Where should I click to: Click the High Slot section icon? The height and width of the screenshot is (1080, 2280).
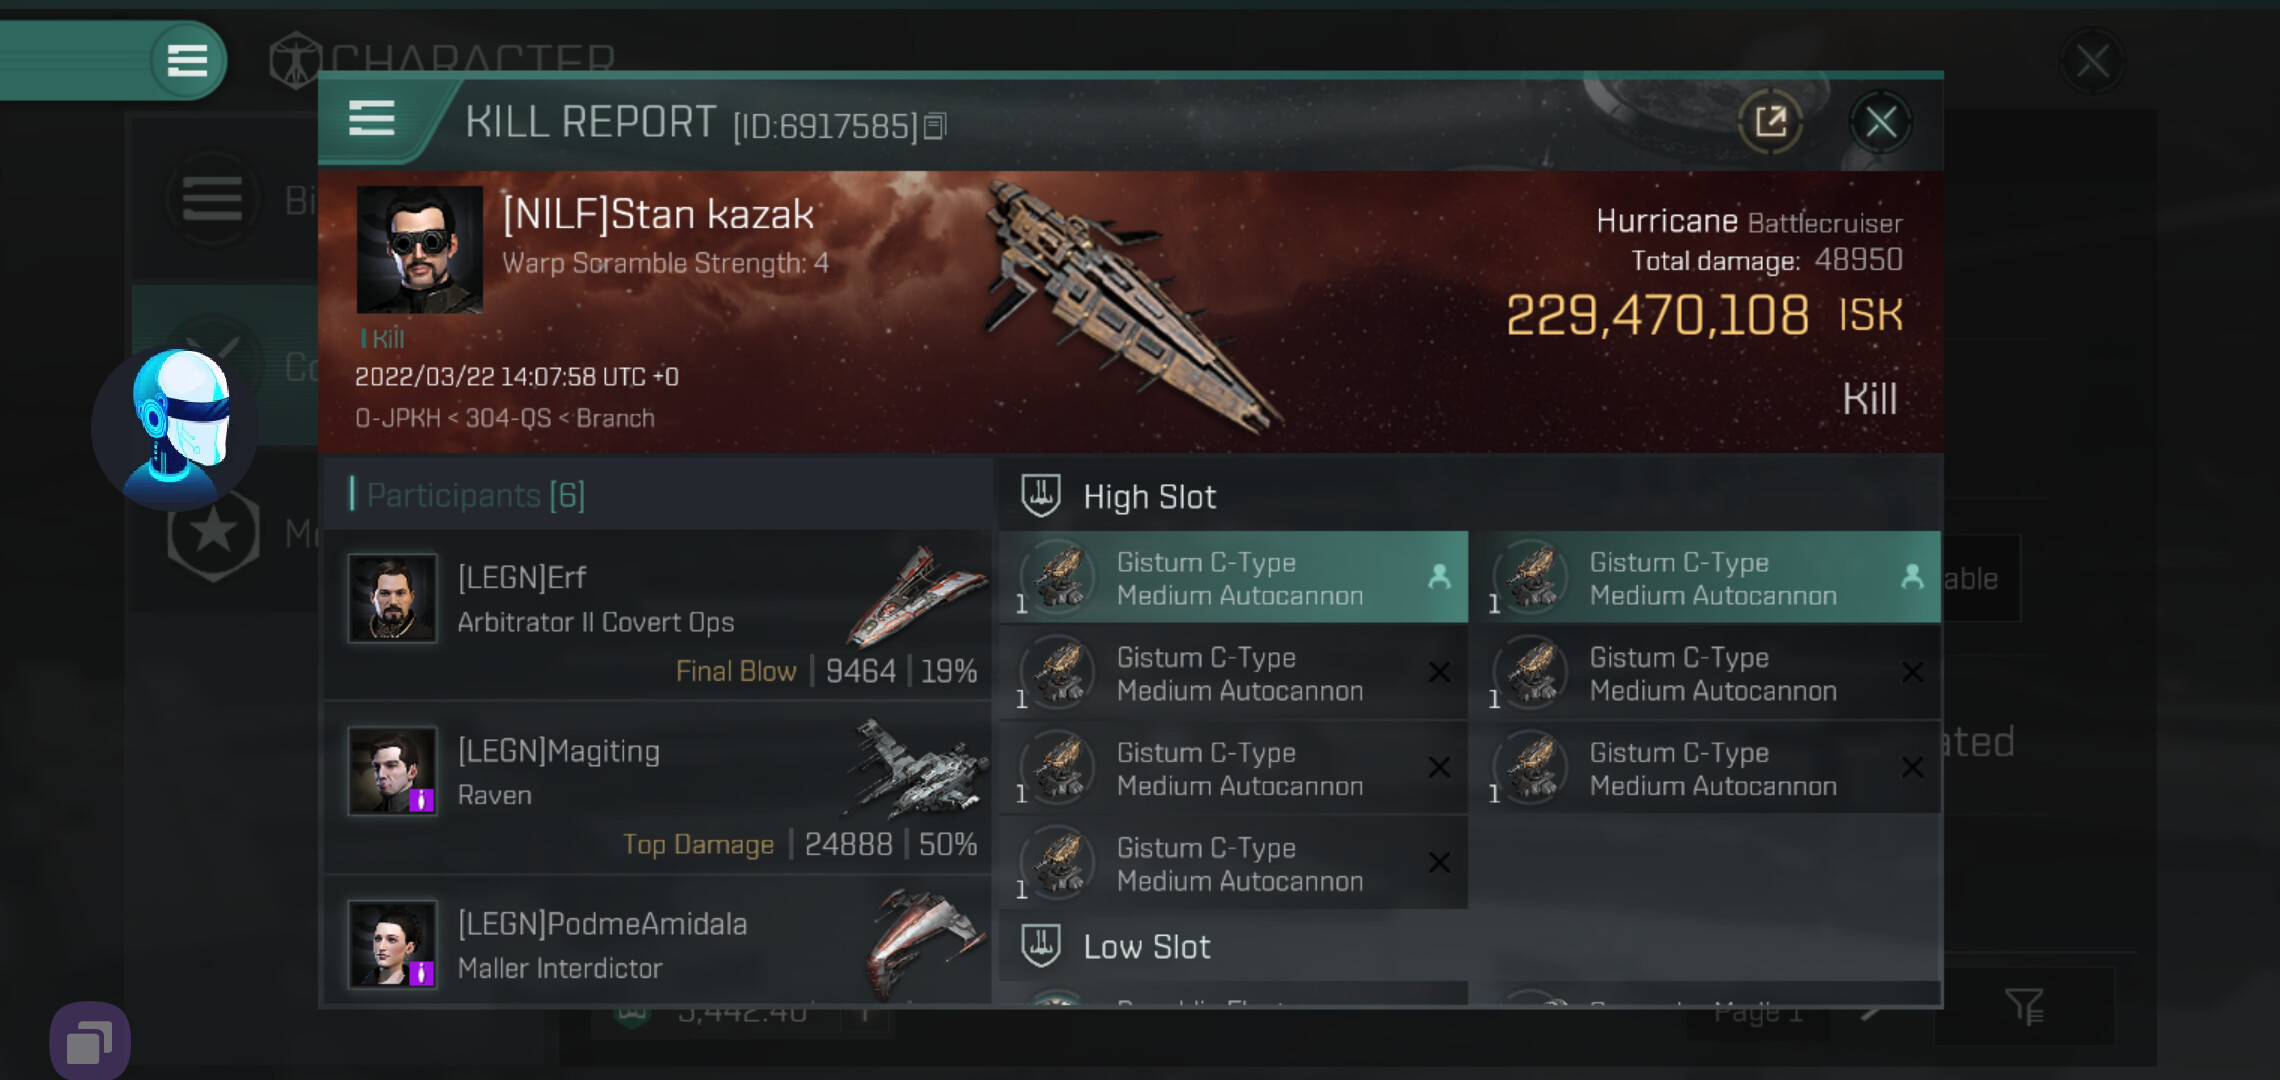pos(1040,496)
